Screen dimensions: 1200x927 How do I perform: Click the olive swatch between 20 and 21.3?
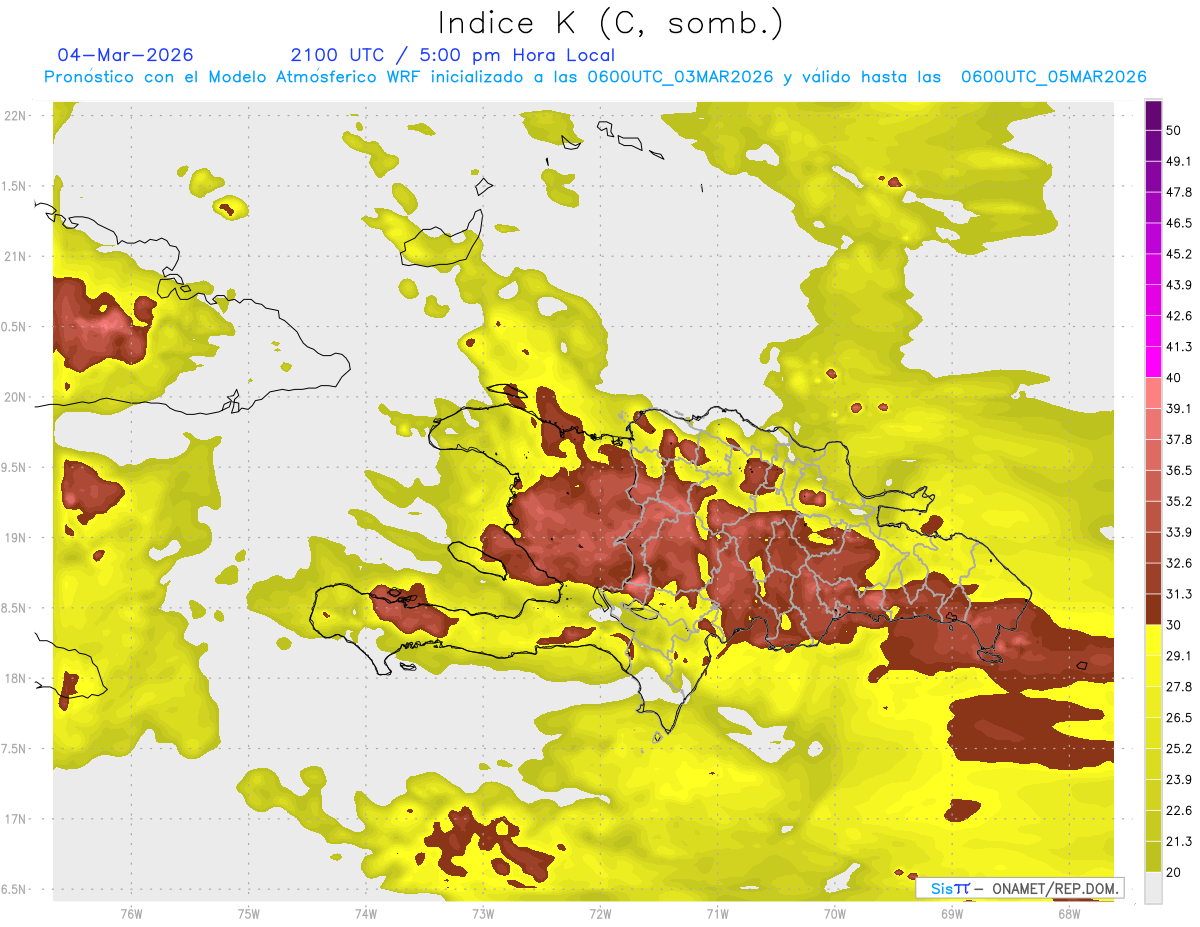coord(1153,857)
